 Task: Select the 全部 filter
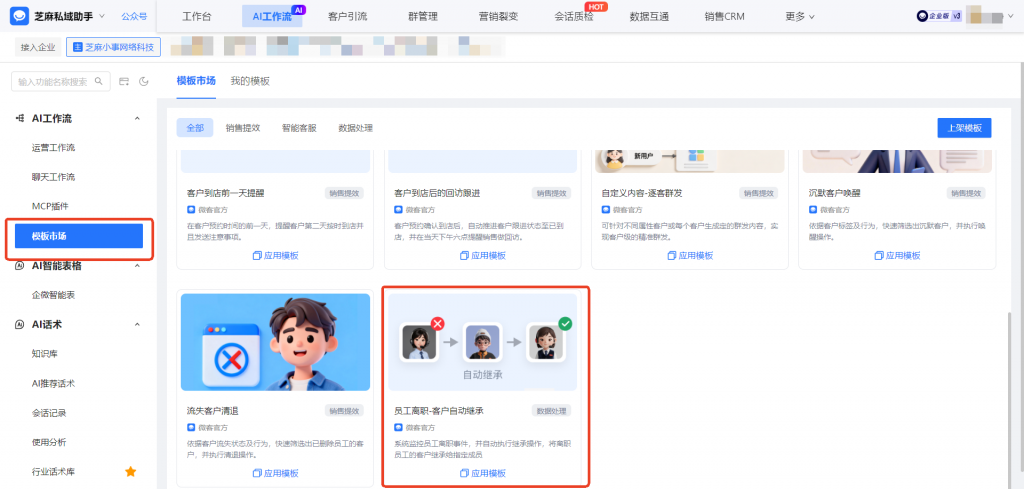pos(195,128)
